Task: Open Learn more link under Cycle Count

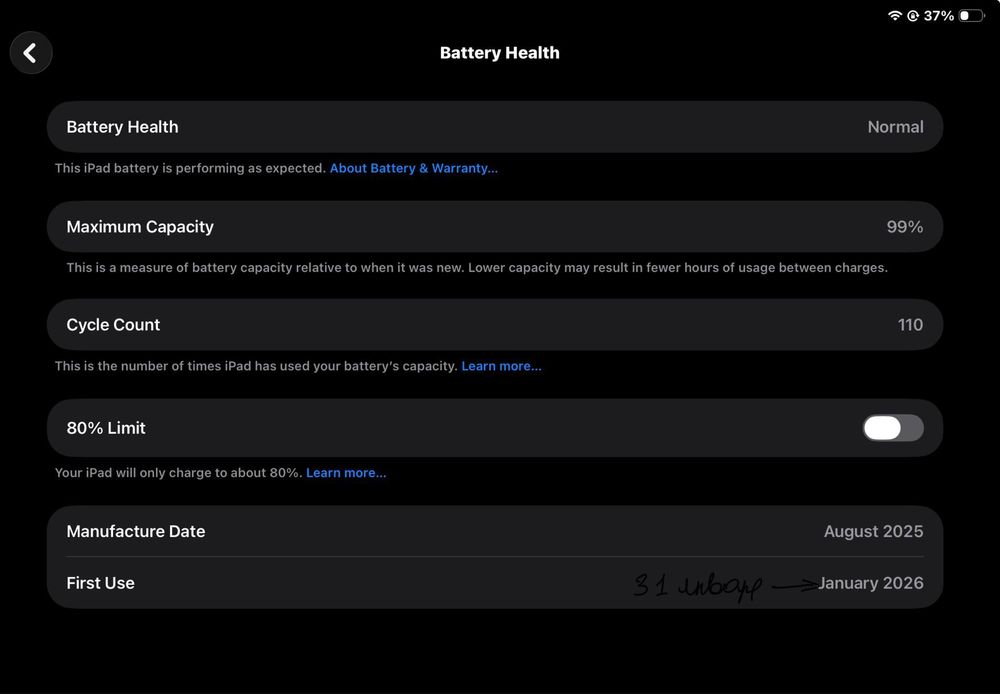Action: 501,366
